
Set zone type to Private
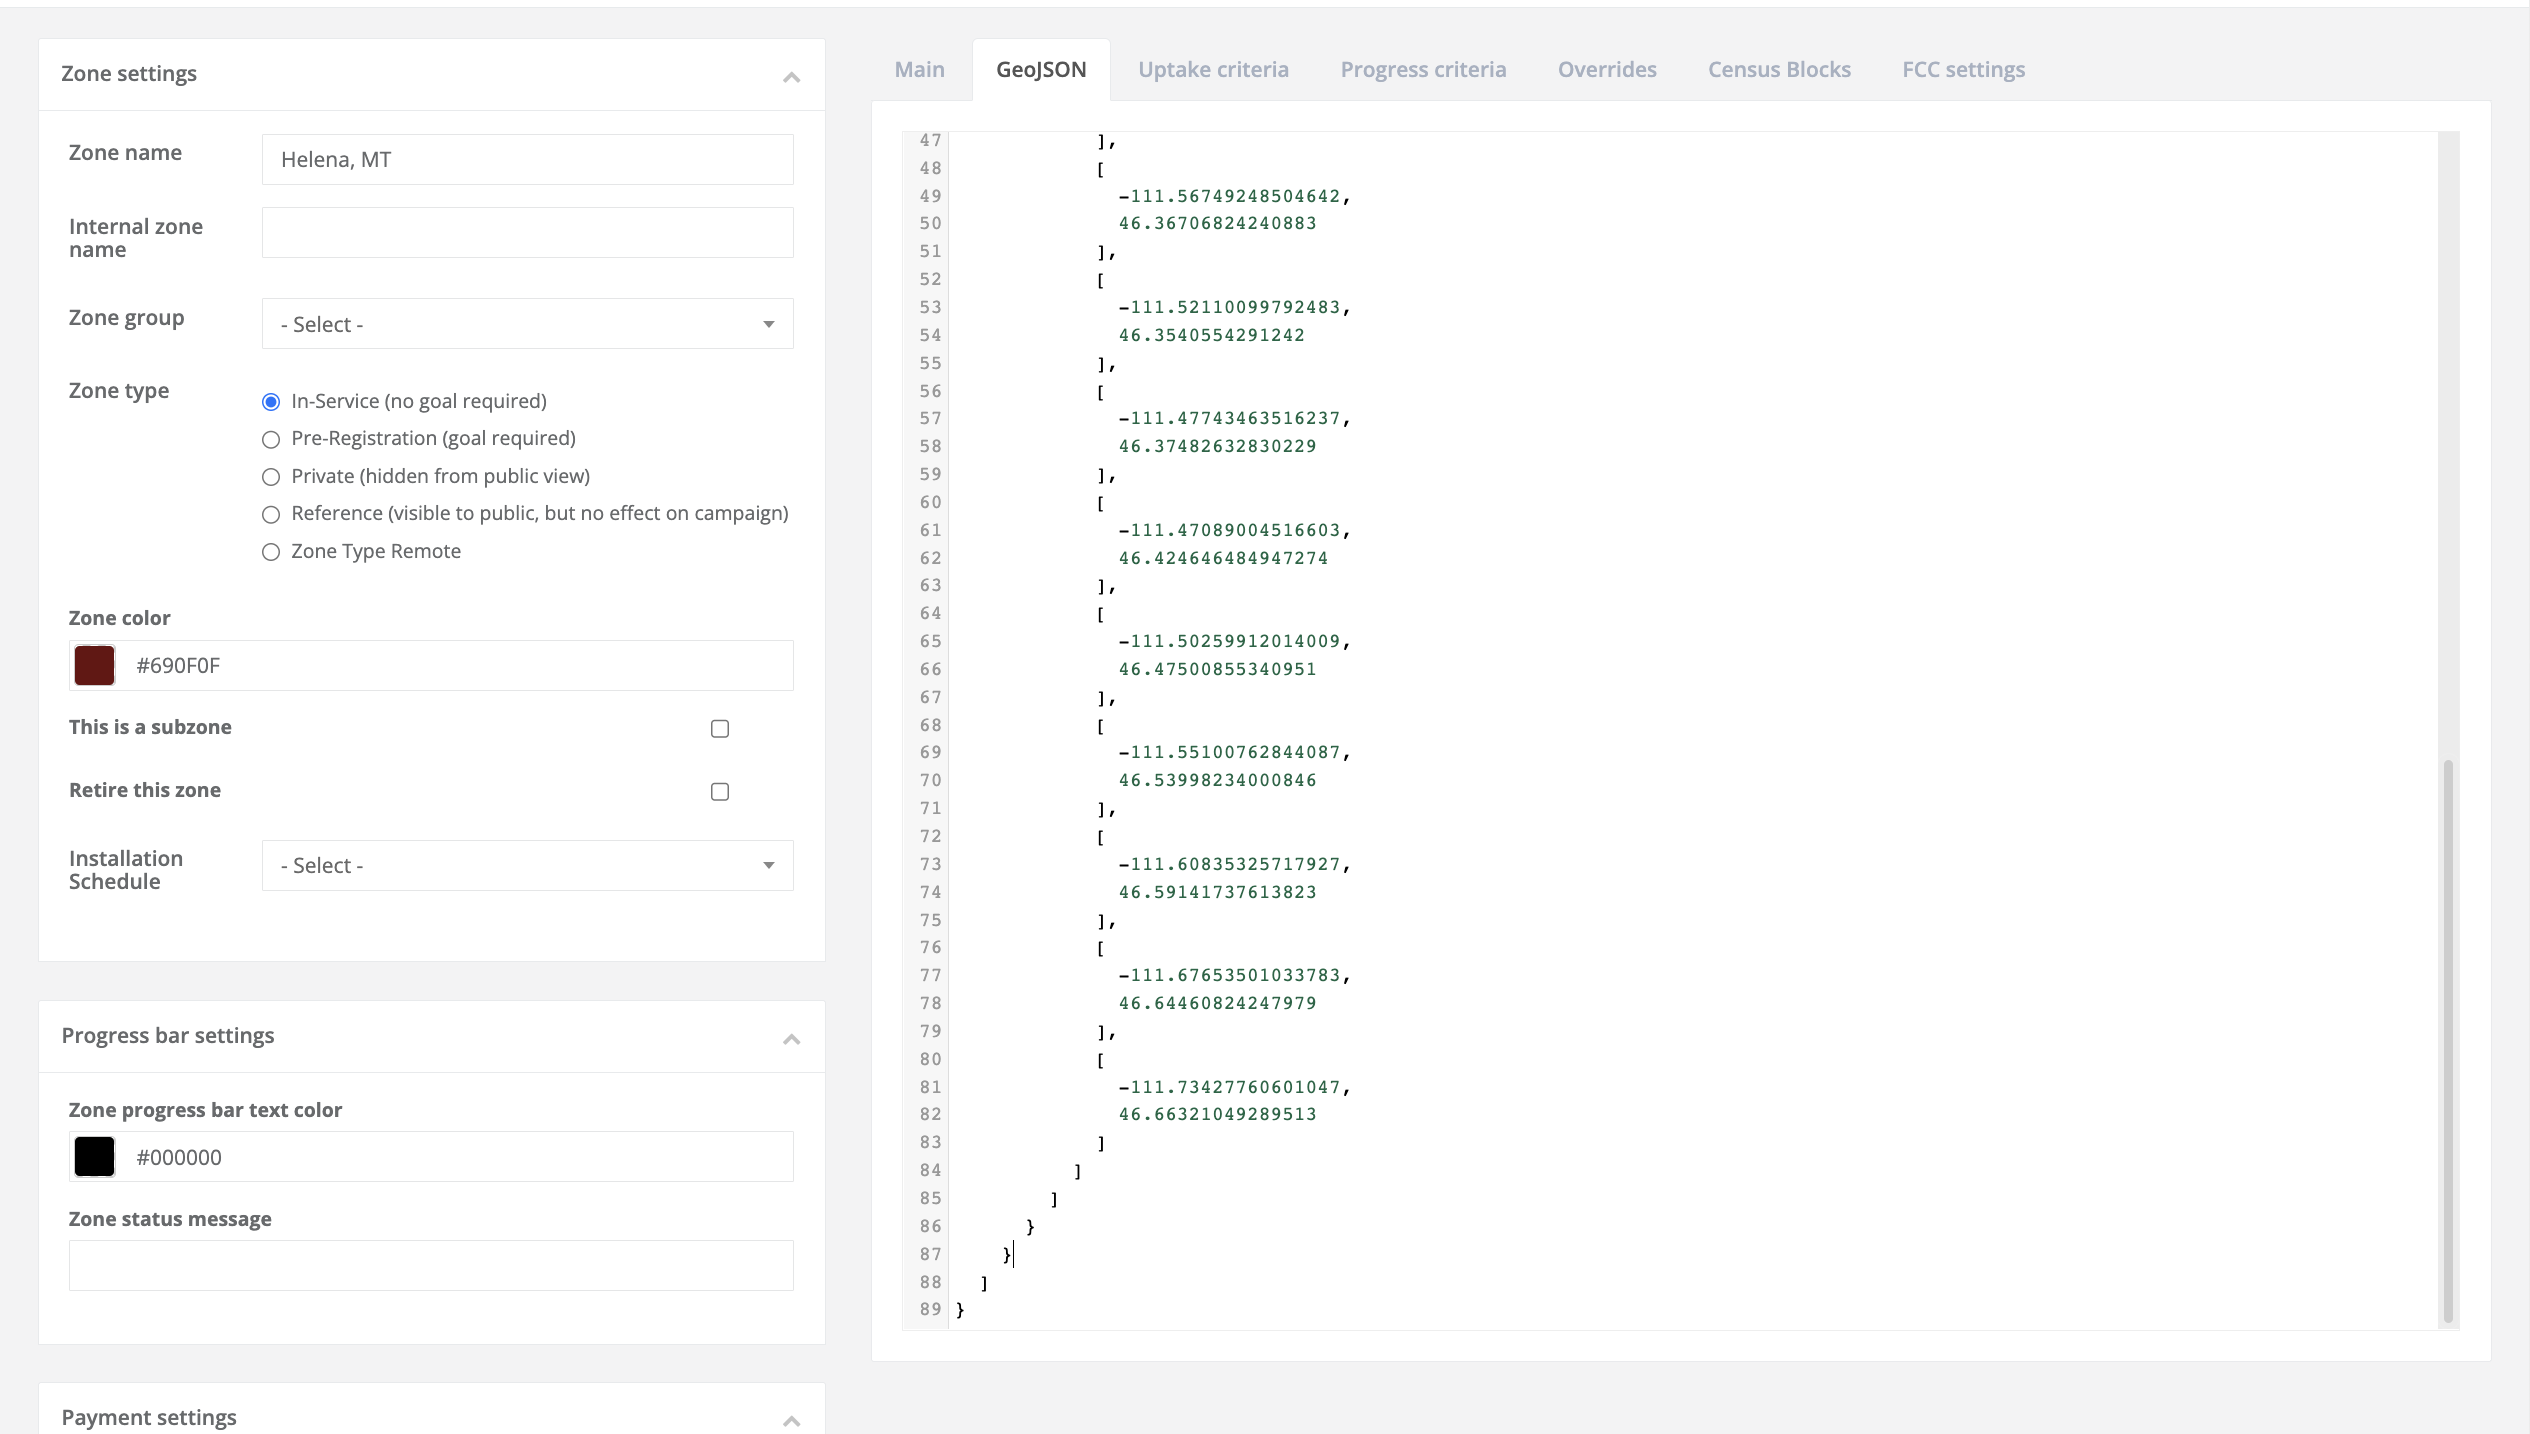(x=270, y=477)
